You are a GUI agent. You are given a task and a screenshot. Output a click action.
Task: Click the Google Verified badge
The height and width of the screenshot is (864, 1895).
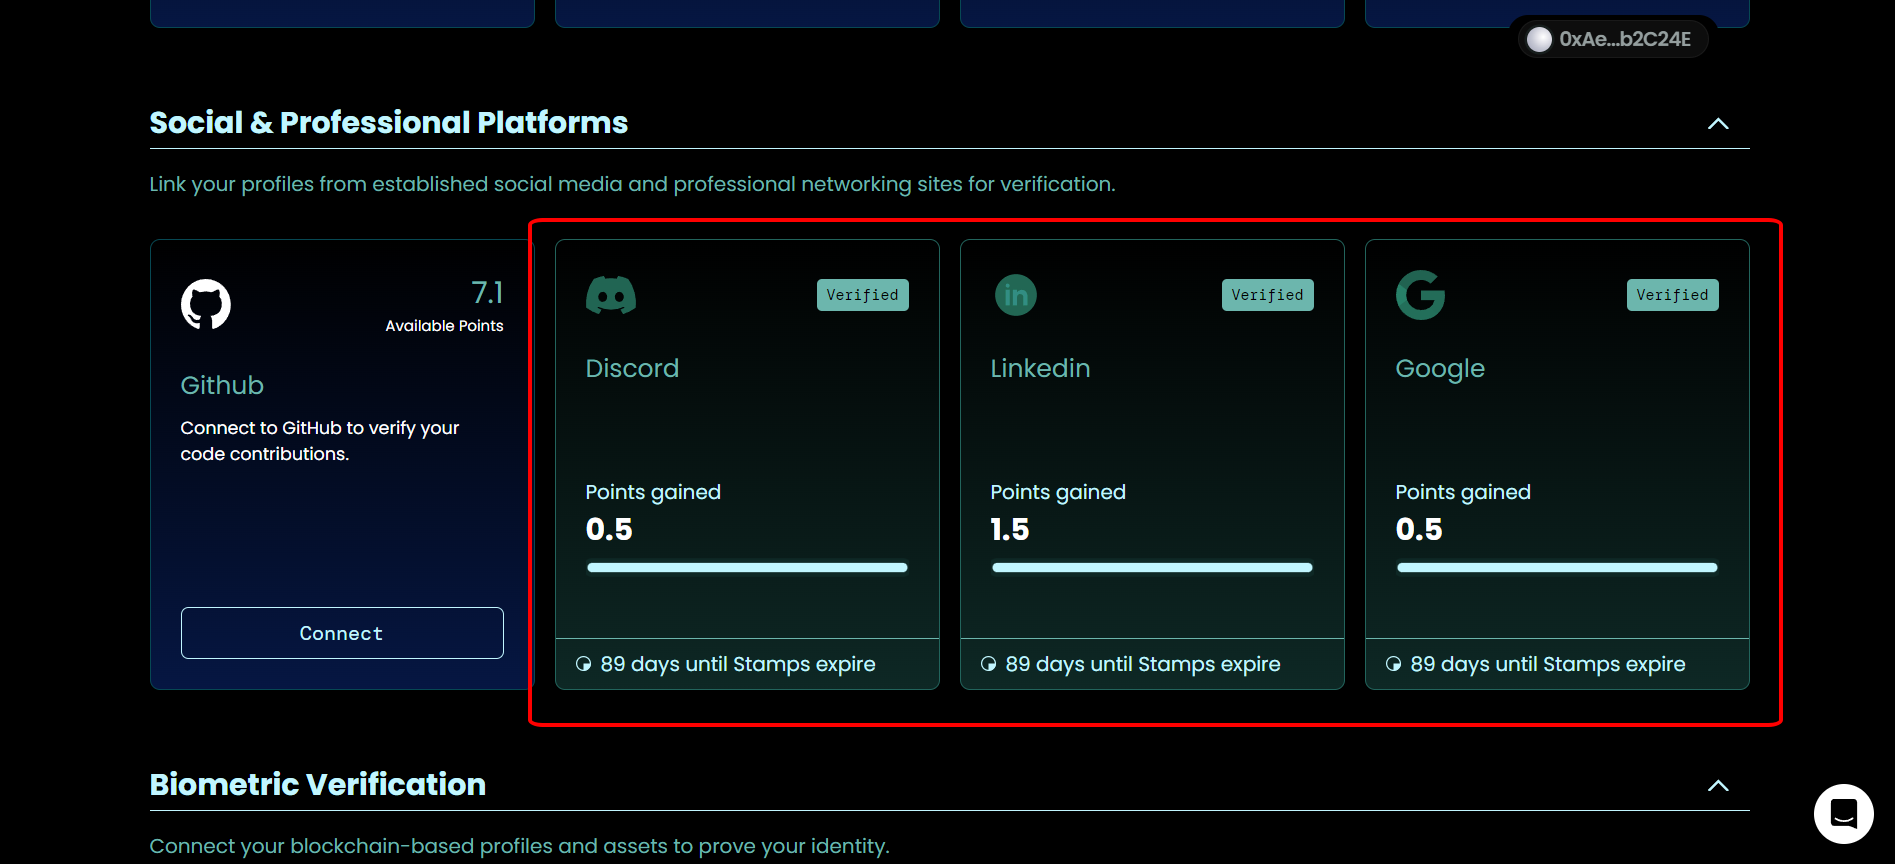click(1673, 295)
